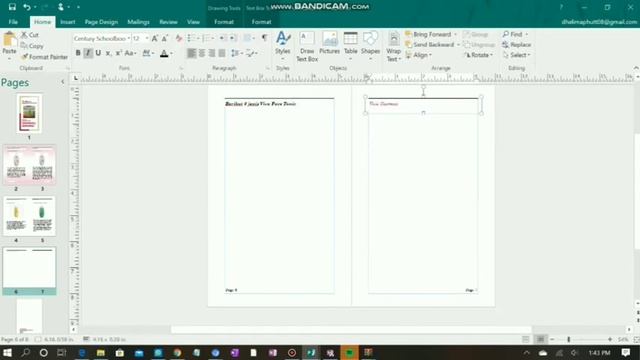Toggle Underline formatting
640x360 pixels.
98,53
